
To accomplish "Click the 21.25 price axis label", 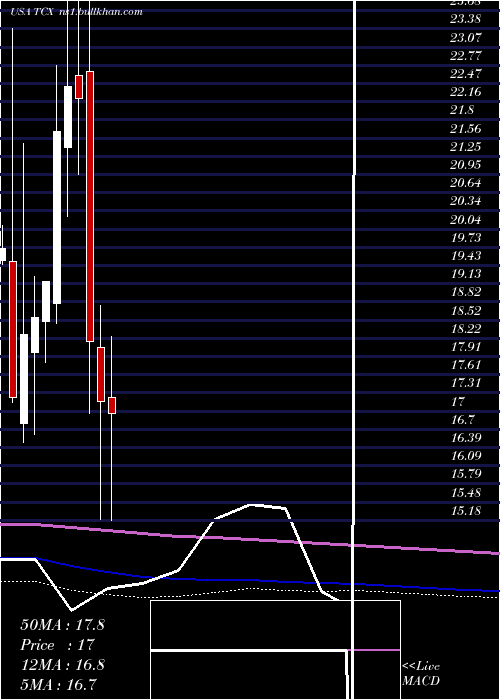I will [x=466, y=146].
